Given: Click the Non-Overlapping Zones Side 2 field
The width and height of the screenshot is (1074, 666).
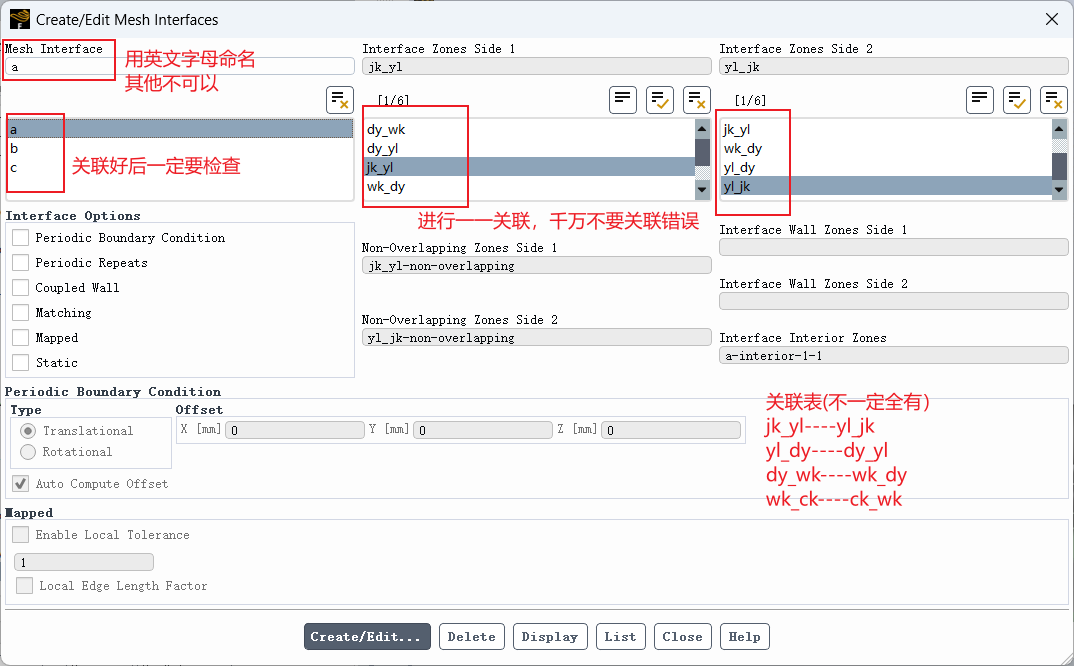Looking at the screenshot, I should click(x=536, y=338).
